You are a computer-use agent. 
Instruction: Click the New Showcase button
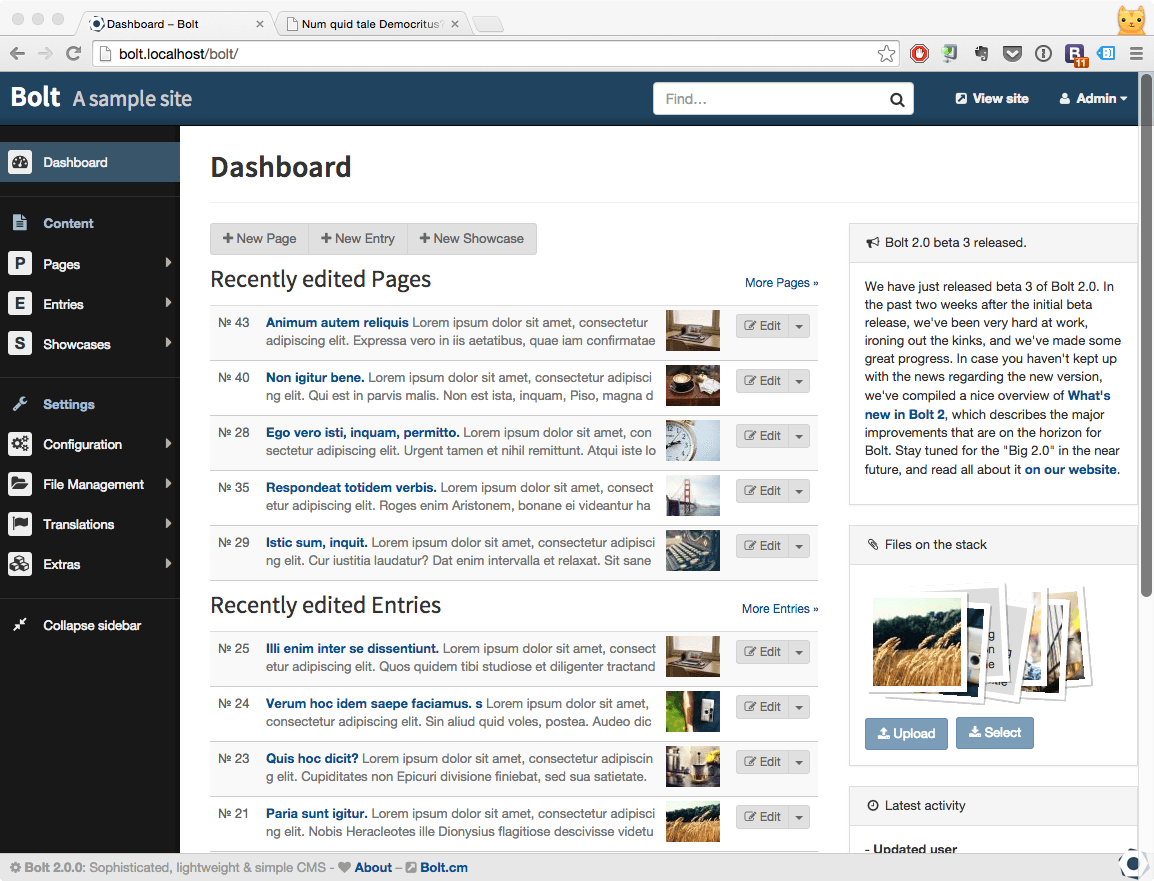[x=472, y=238]
